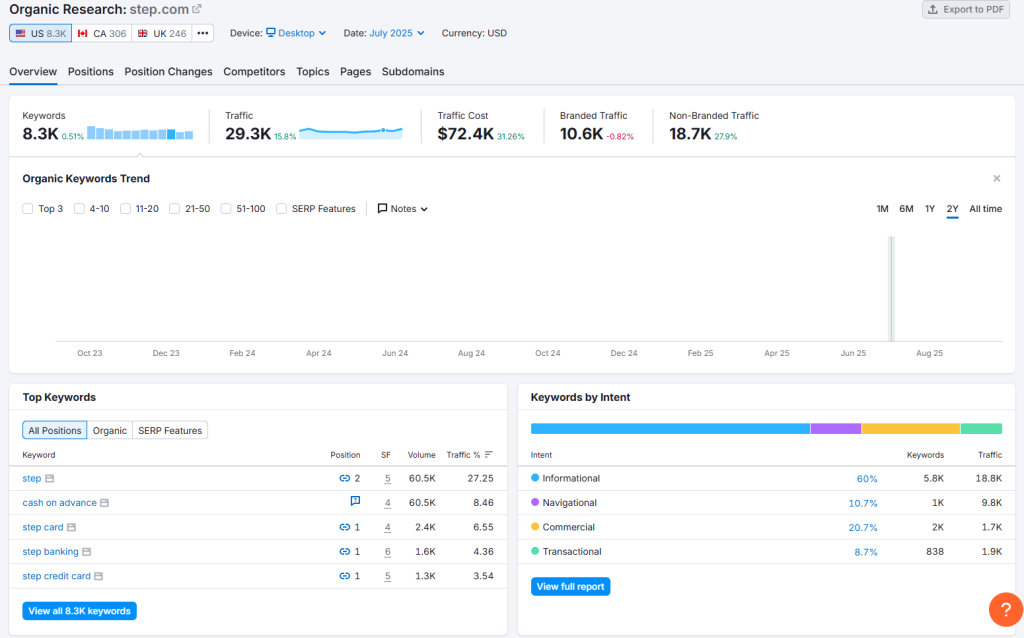This screenshot has width=1024, height=638.
Task: Click Export to PDF button
Action: (965, 10)
